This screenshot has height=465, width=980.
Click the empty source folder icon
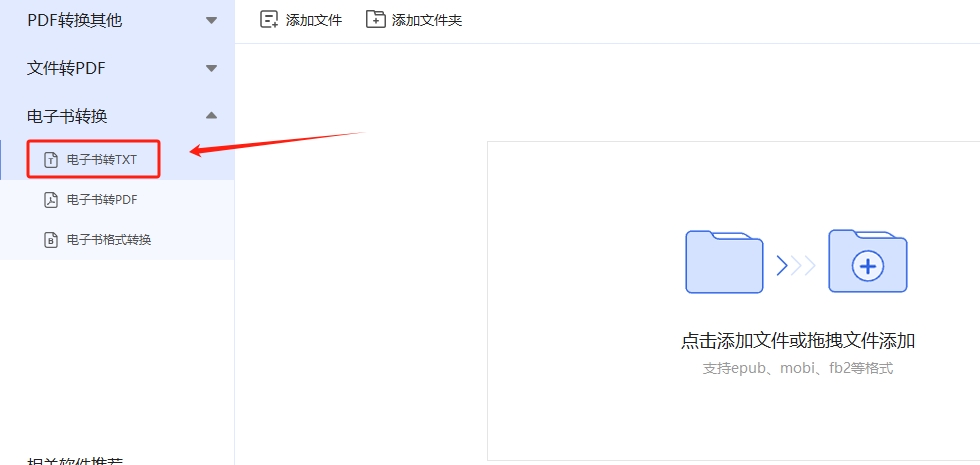click(x=724, y=261)
